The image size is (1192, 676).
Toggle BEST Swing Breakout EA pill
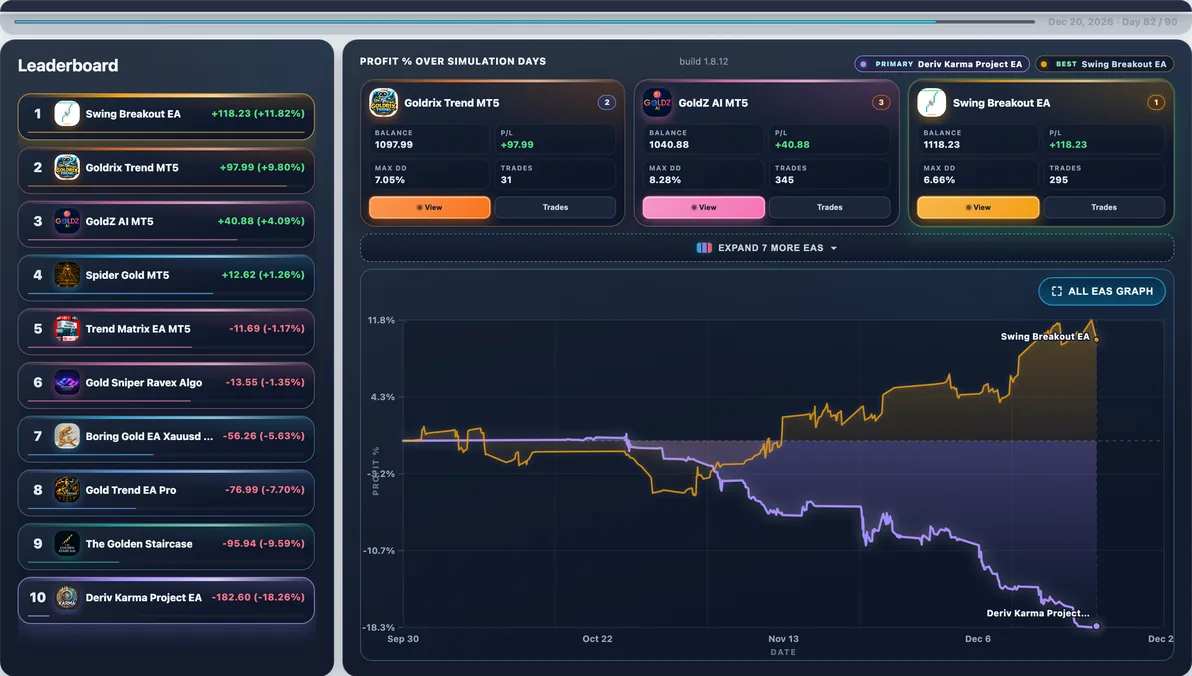click(1104, 64)
